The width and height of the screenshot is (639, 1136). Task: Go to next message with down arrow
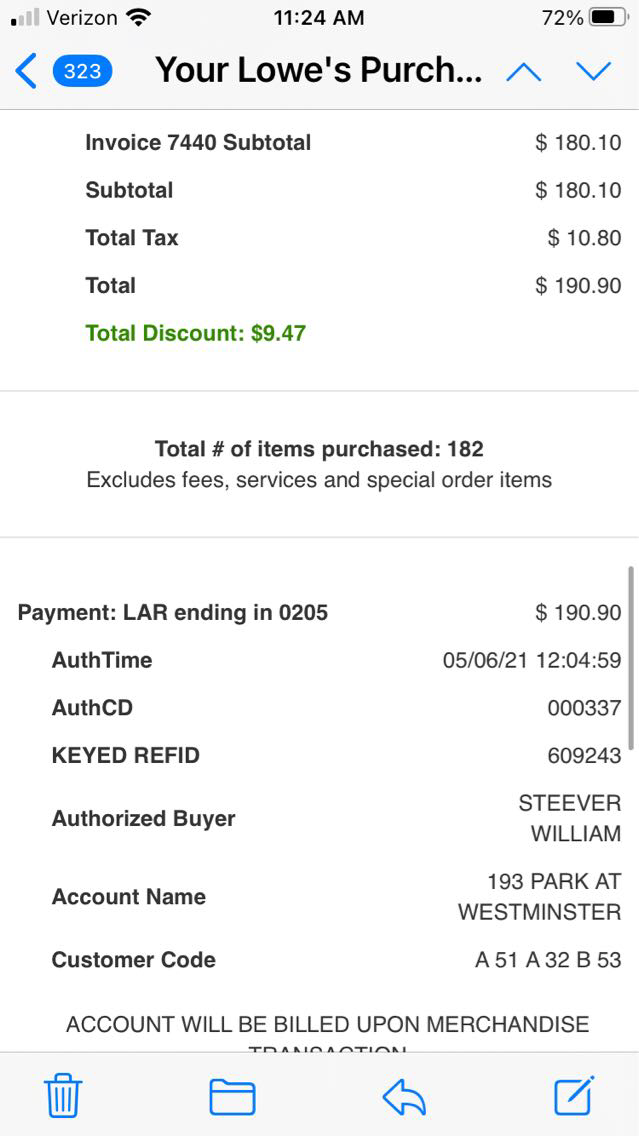593,71
